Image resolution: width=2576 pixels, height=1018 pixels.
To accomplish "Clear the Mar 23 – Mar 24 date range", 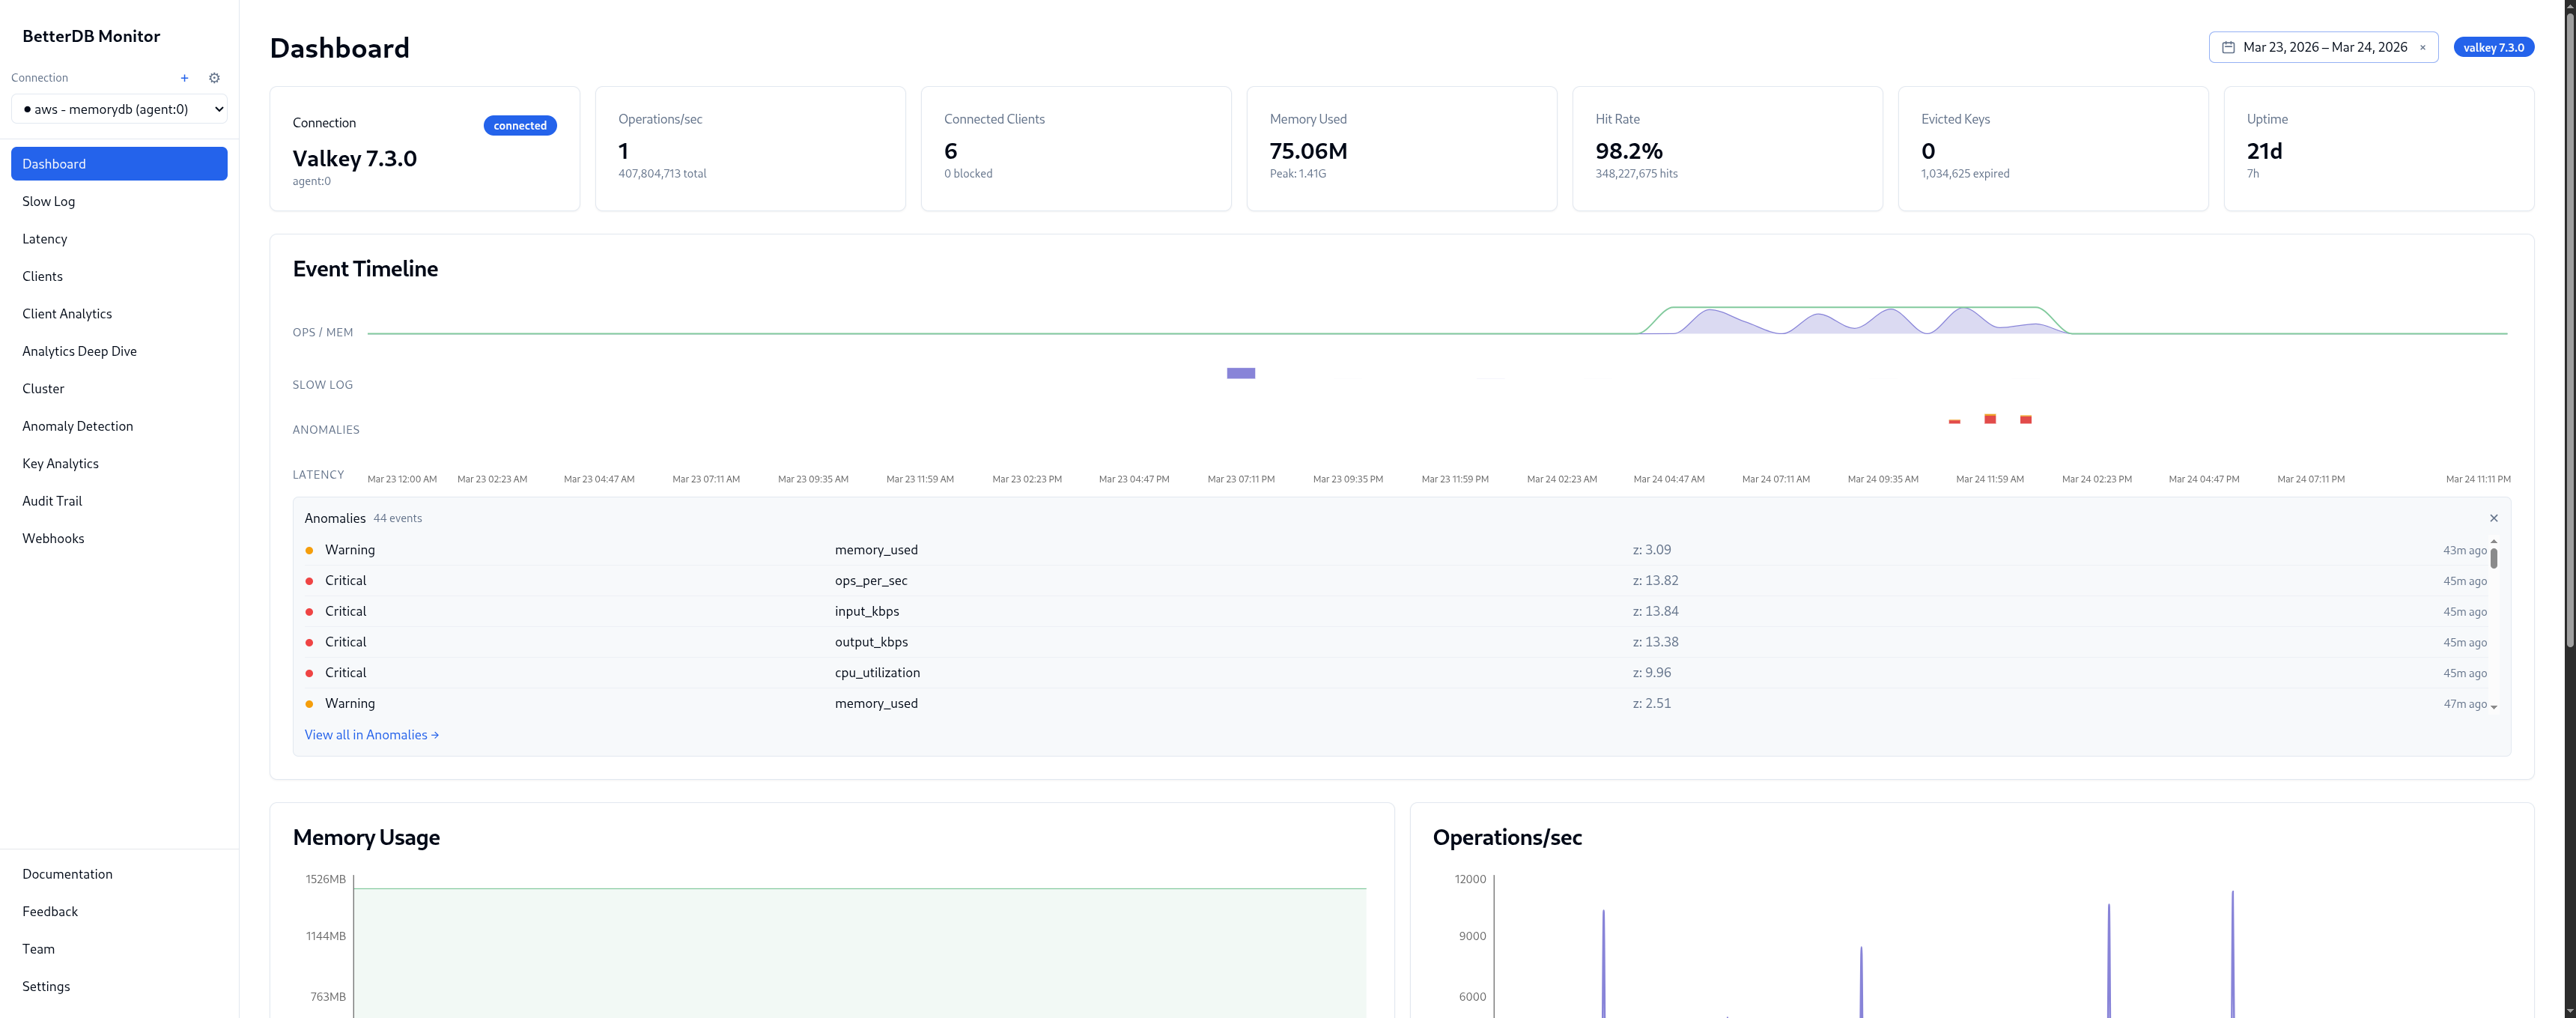I will coord(2422,47).
